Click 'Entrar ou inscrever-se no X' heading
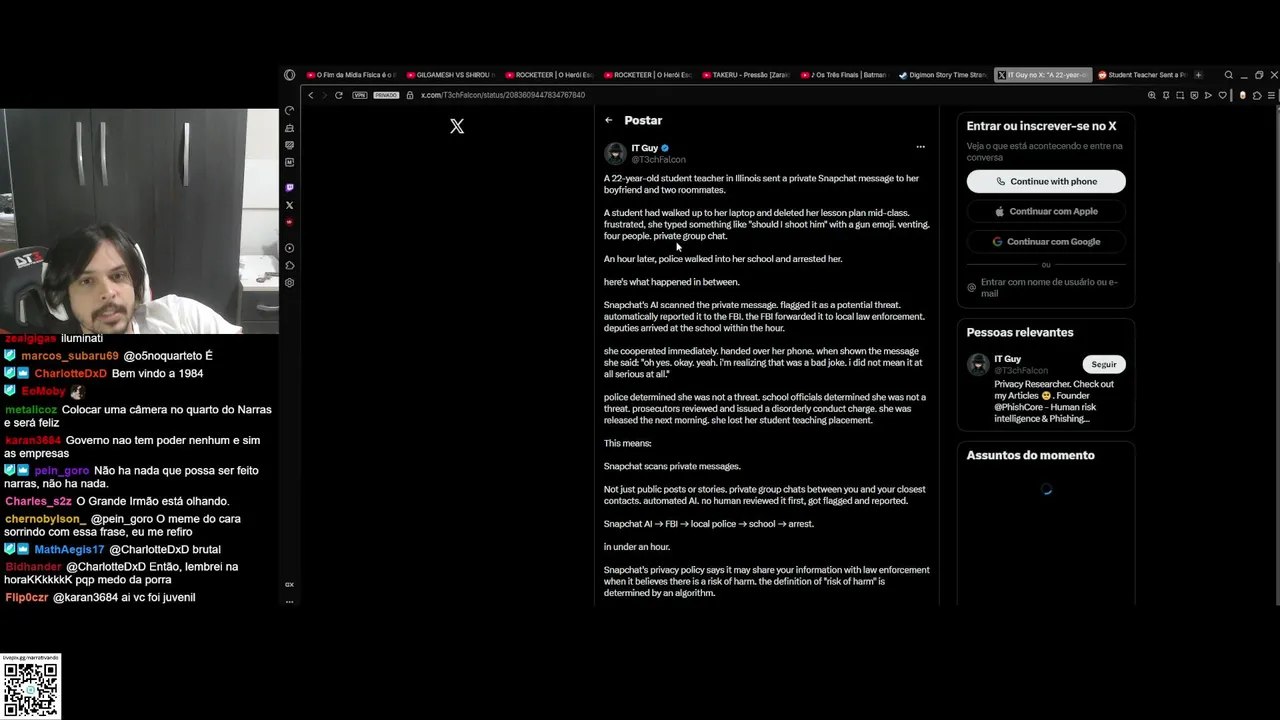 [1042, 126]
